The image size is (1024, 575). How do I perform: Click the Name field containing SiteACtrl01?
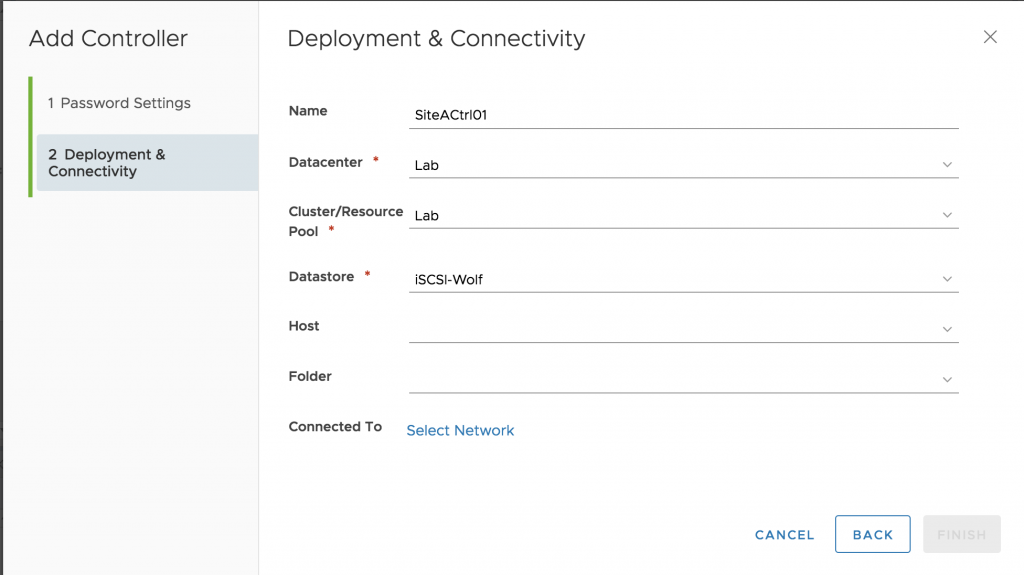684,115
